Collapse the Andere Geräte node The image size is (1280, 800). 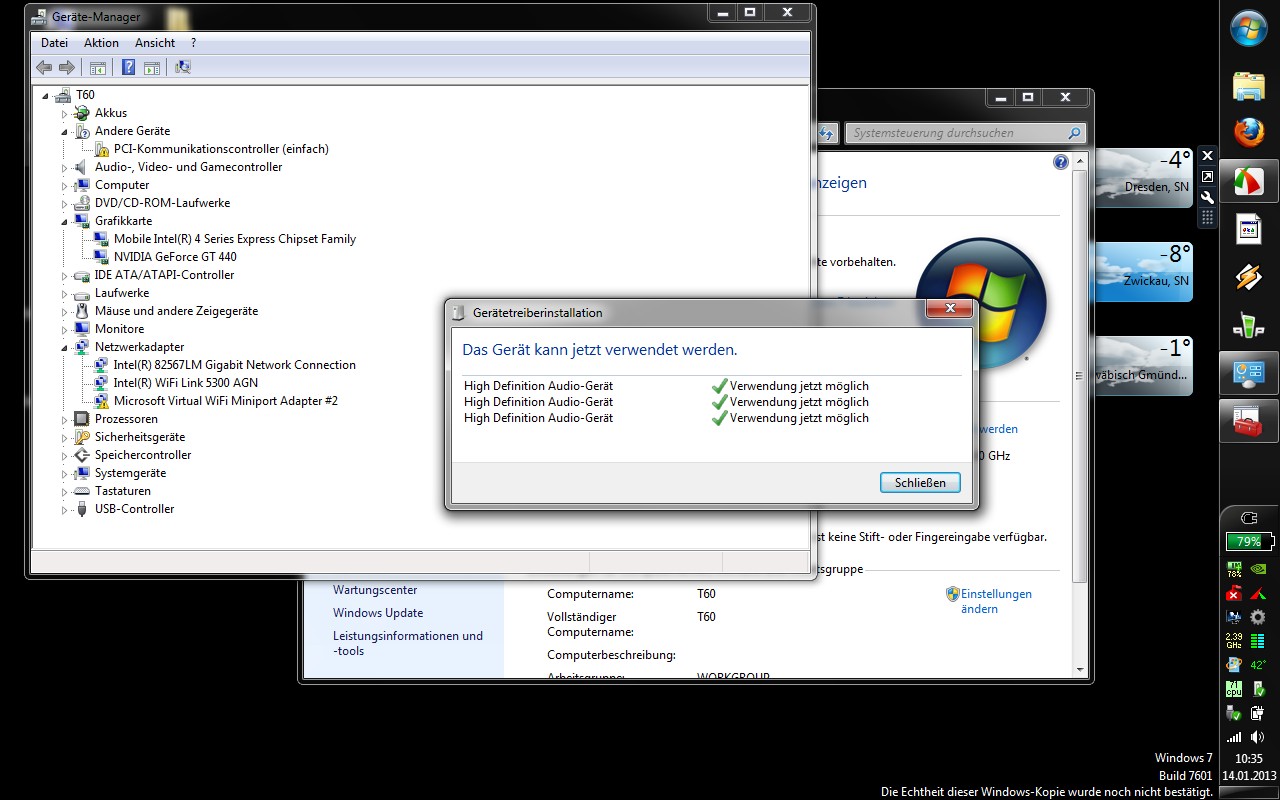[65, 131]
